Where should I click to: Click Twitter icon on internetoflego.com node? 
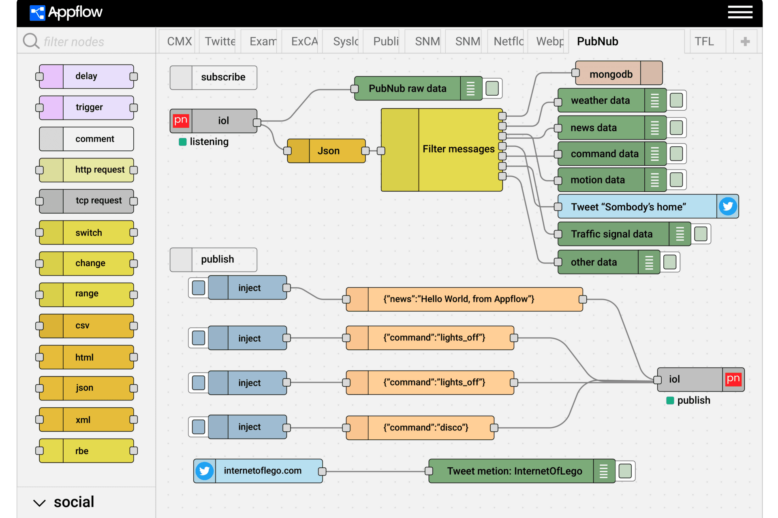pos(205,471)
